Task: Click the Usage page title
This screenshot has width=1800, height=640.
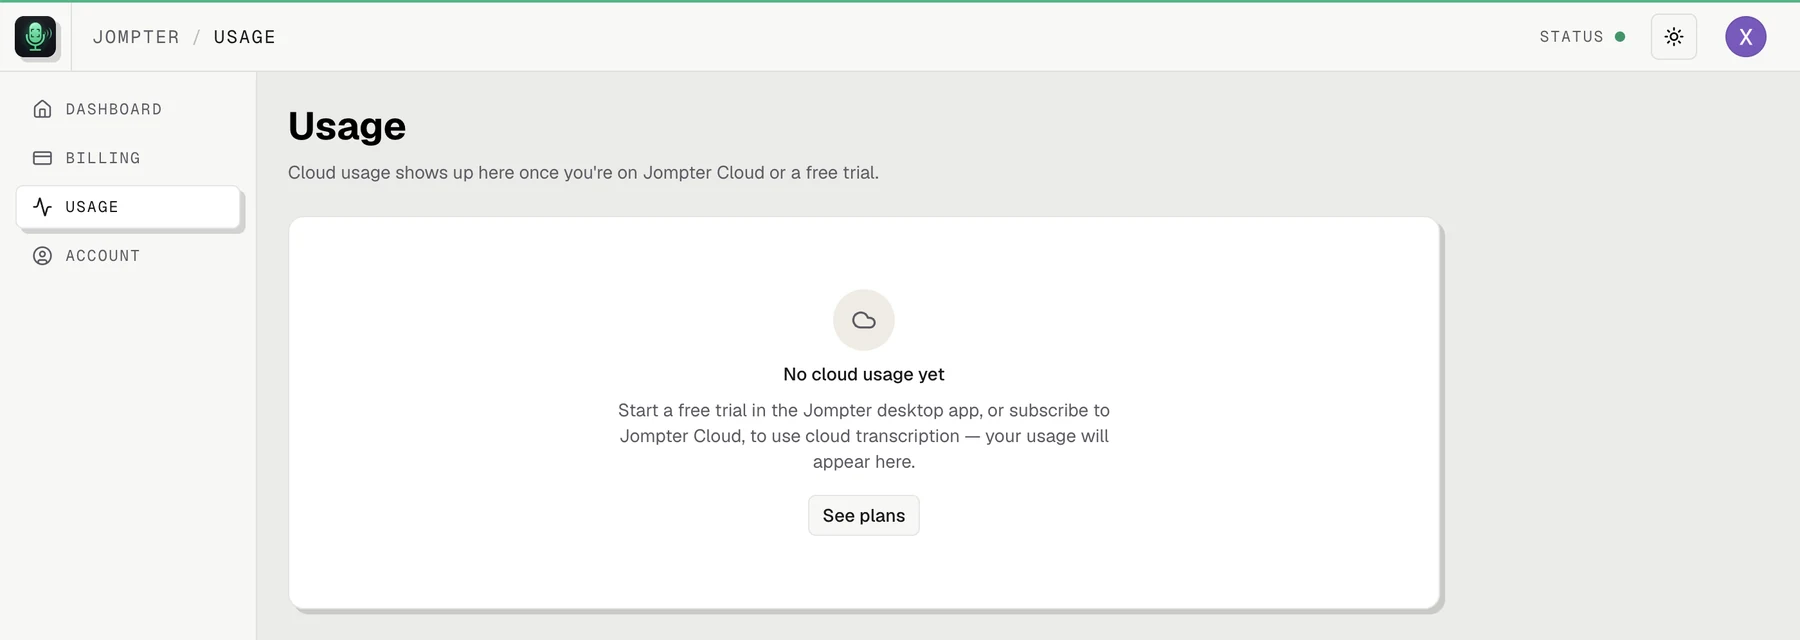Action: pyautogui.click(x=347, y=126)
